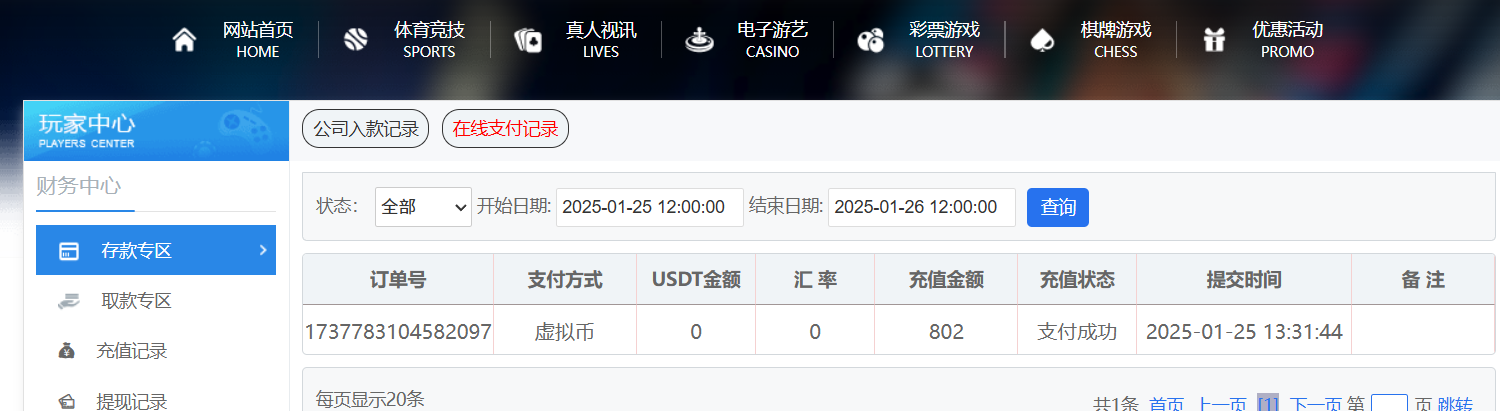Click the chess spade icon

1043,40
